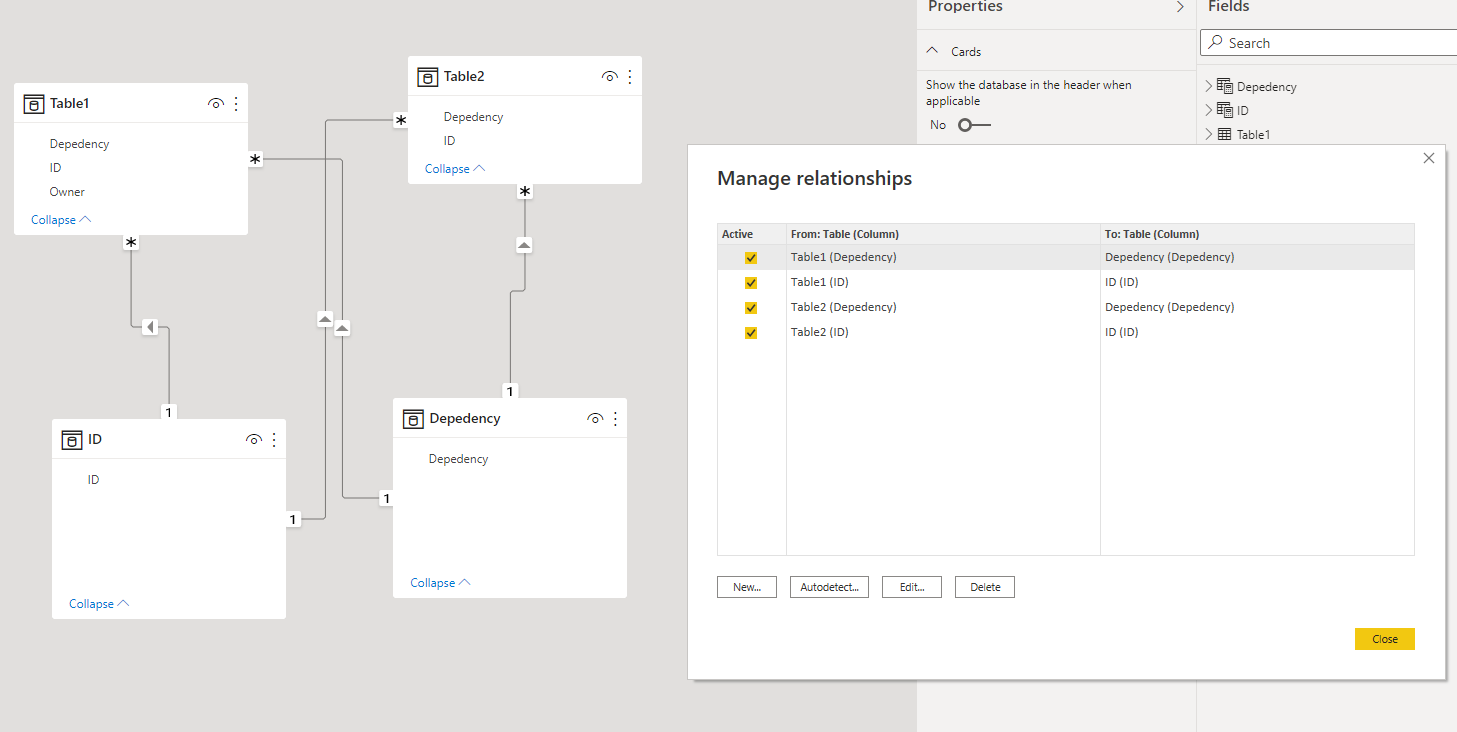Click the To: Table (Column) header
This screenshot has width=1457, height=732.
1257,234
